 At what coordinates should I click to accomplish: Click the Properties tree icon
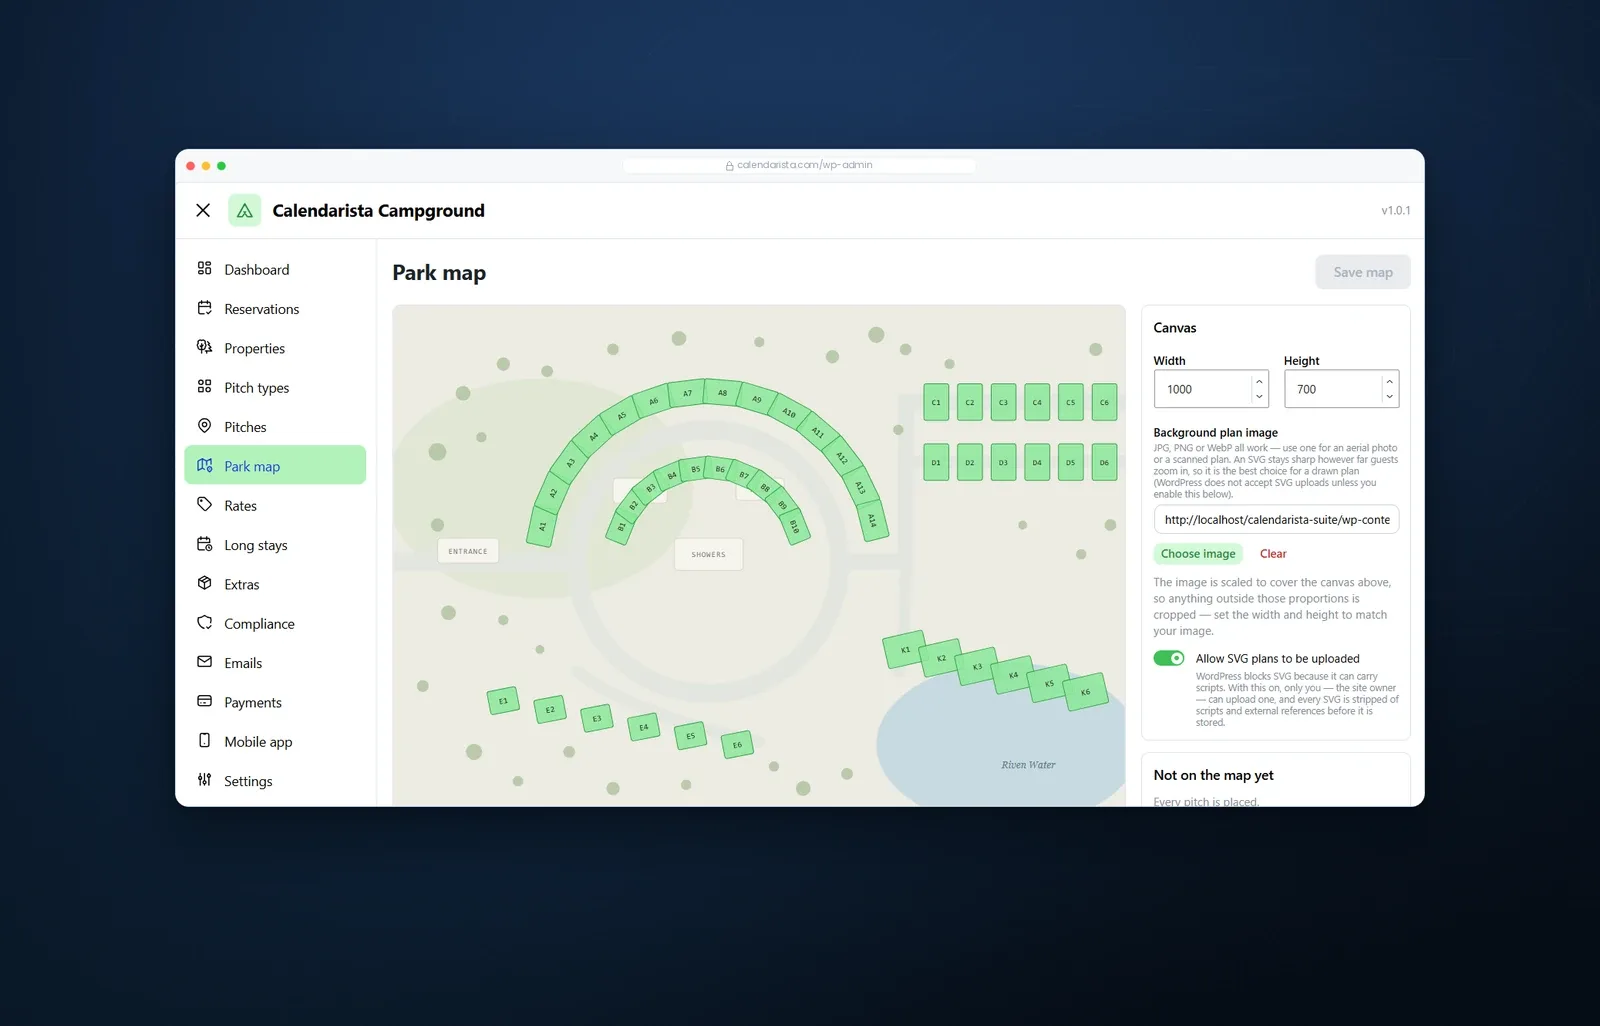pos(204,347)
